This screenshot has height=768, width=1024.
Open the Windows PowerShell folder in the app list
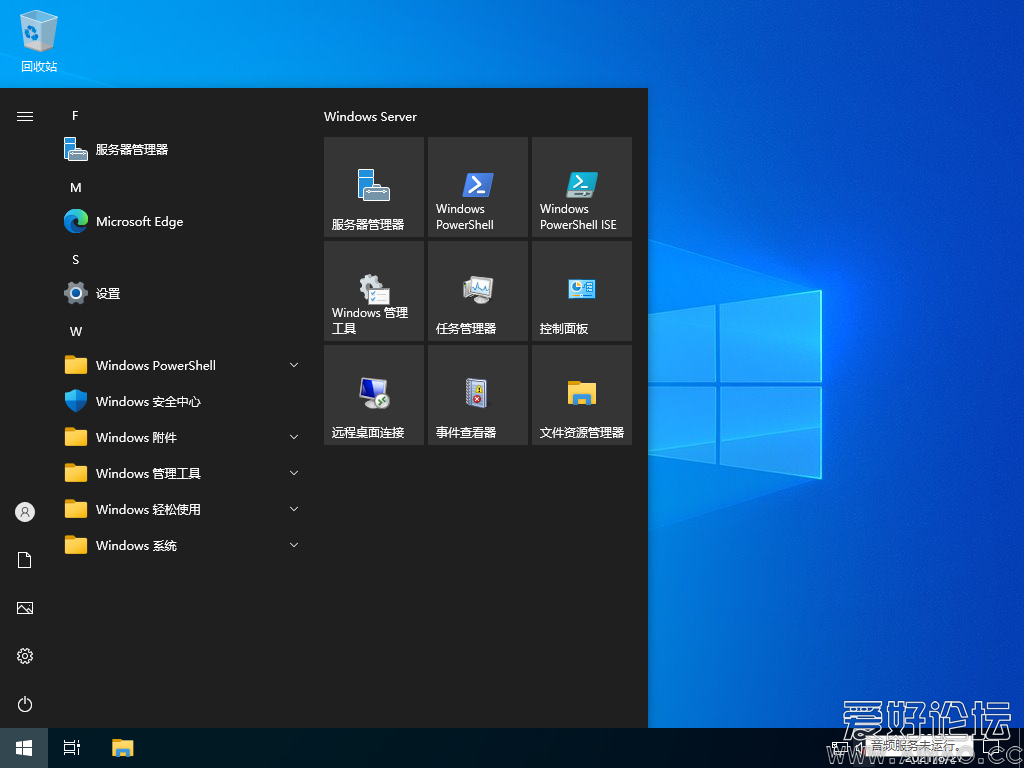(183, 365)
